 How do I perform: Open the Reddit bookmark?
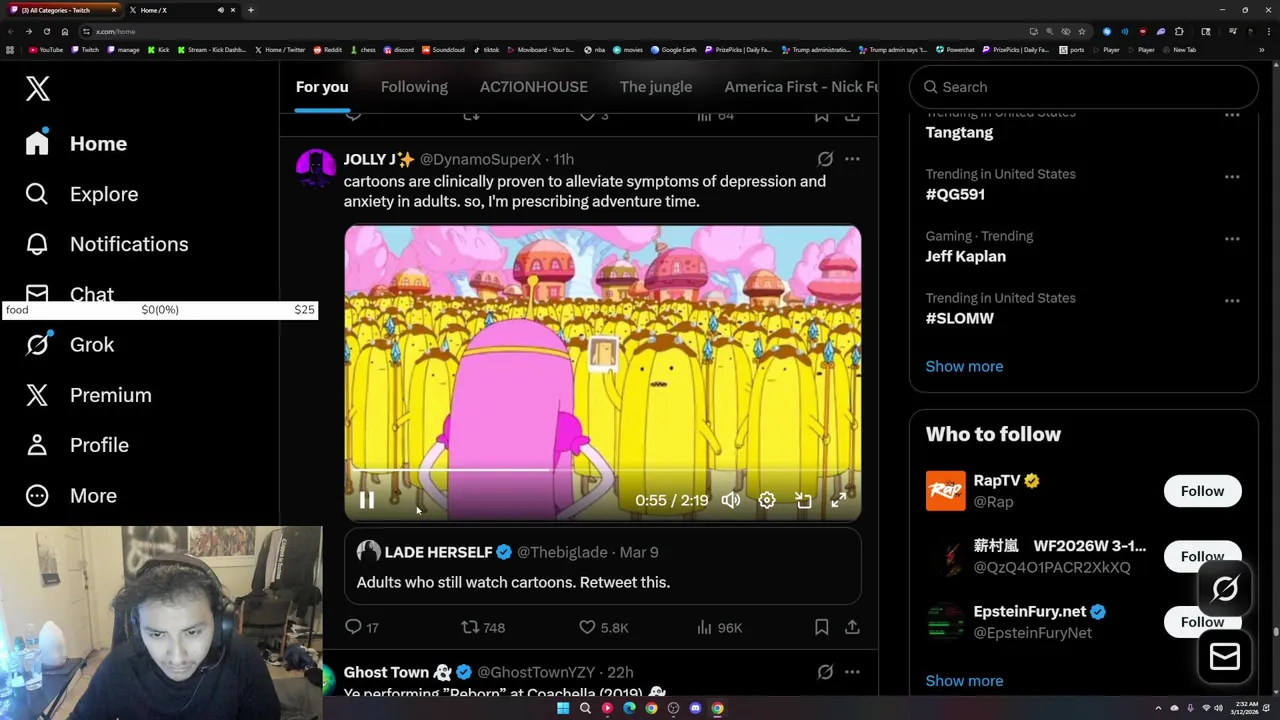coord(328,50)
